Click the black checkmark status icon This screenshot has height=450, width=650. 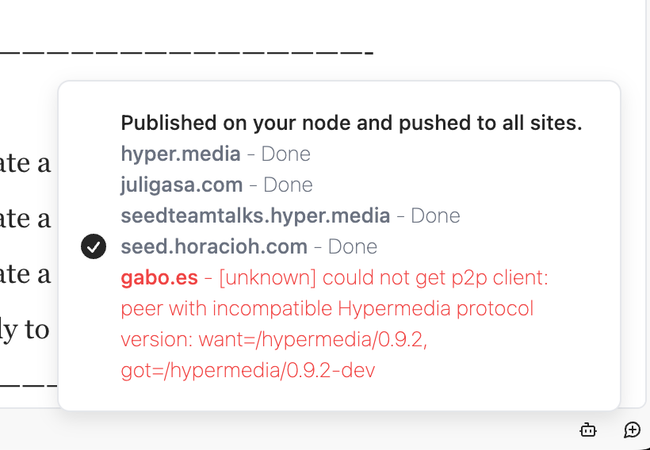(93, 246)
